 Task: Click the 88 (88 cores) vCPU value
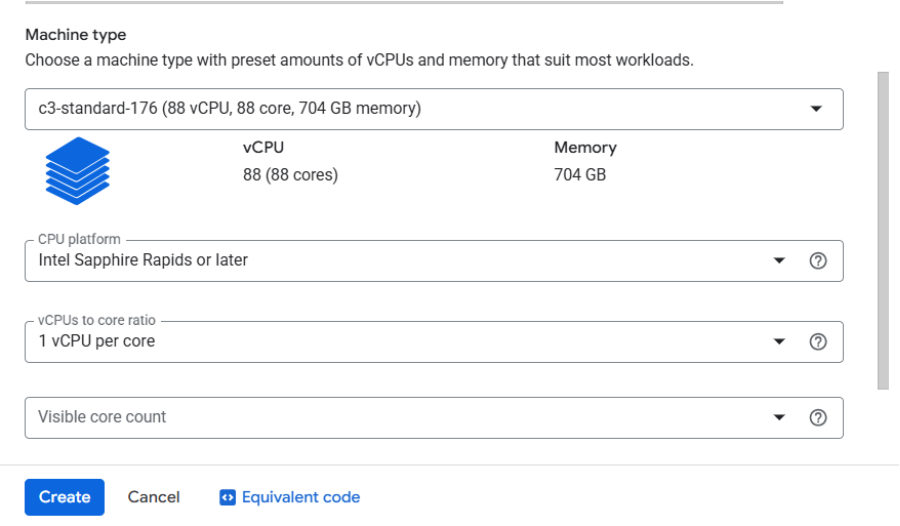click(x=290, y=175)
